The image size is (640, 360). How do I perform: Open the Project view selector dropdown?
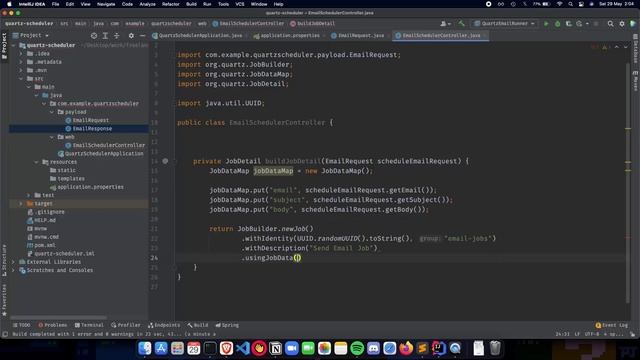[31, 36]
